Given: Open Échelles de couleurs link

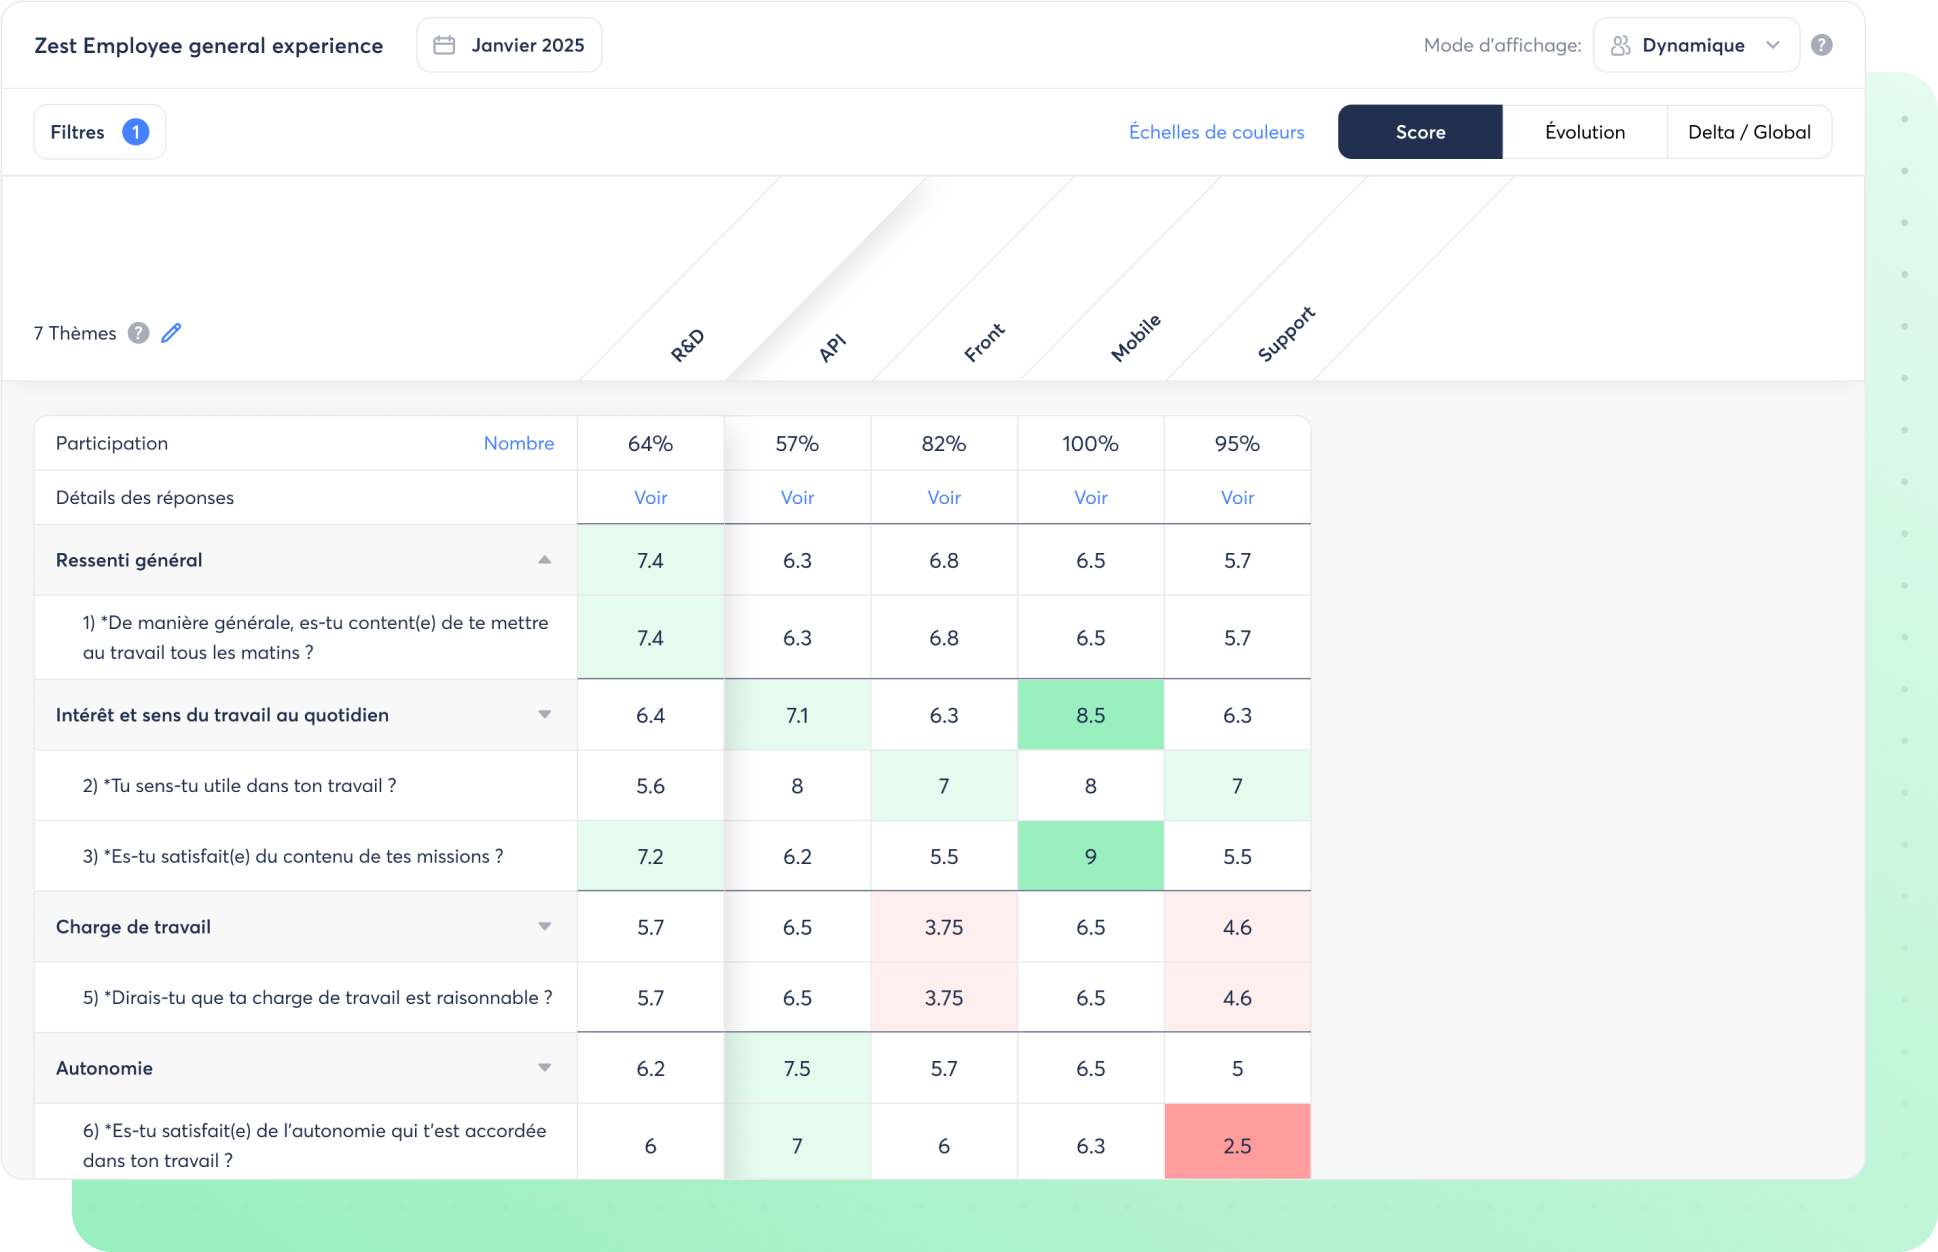Looking at the screenshot, I should tap(1216, 132).
